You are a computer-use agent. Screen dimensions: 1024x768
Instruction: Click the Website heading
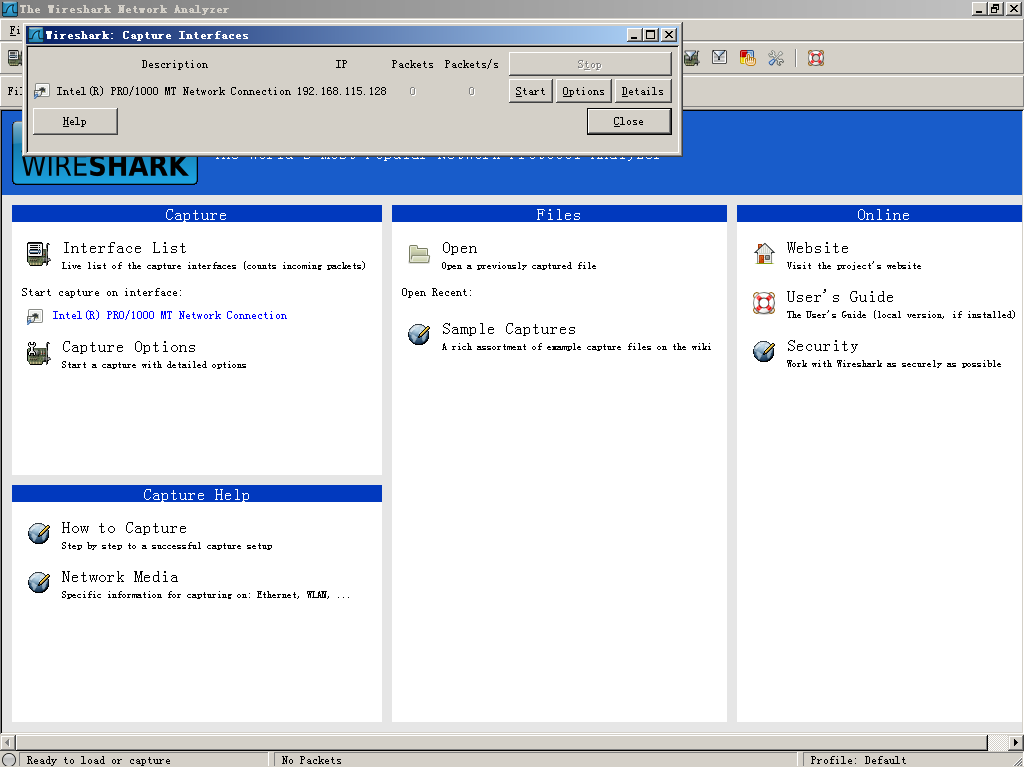[818, 248]
